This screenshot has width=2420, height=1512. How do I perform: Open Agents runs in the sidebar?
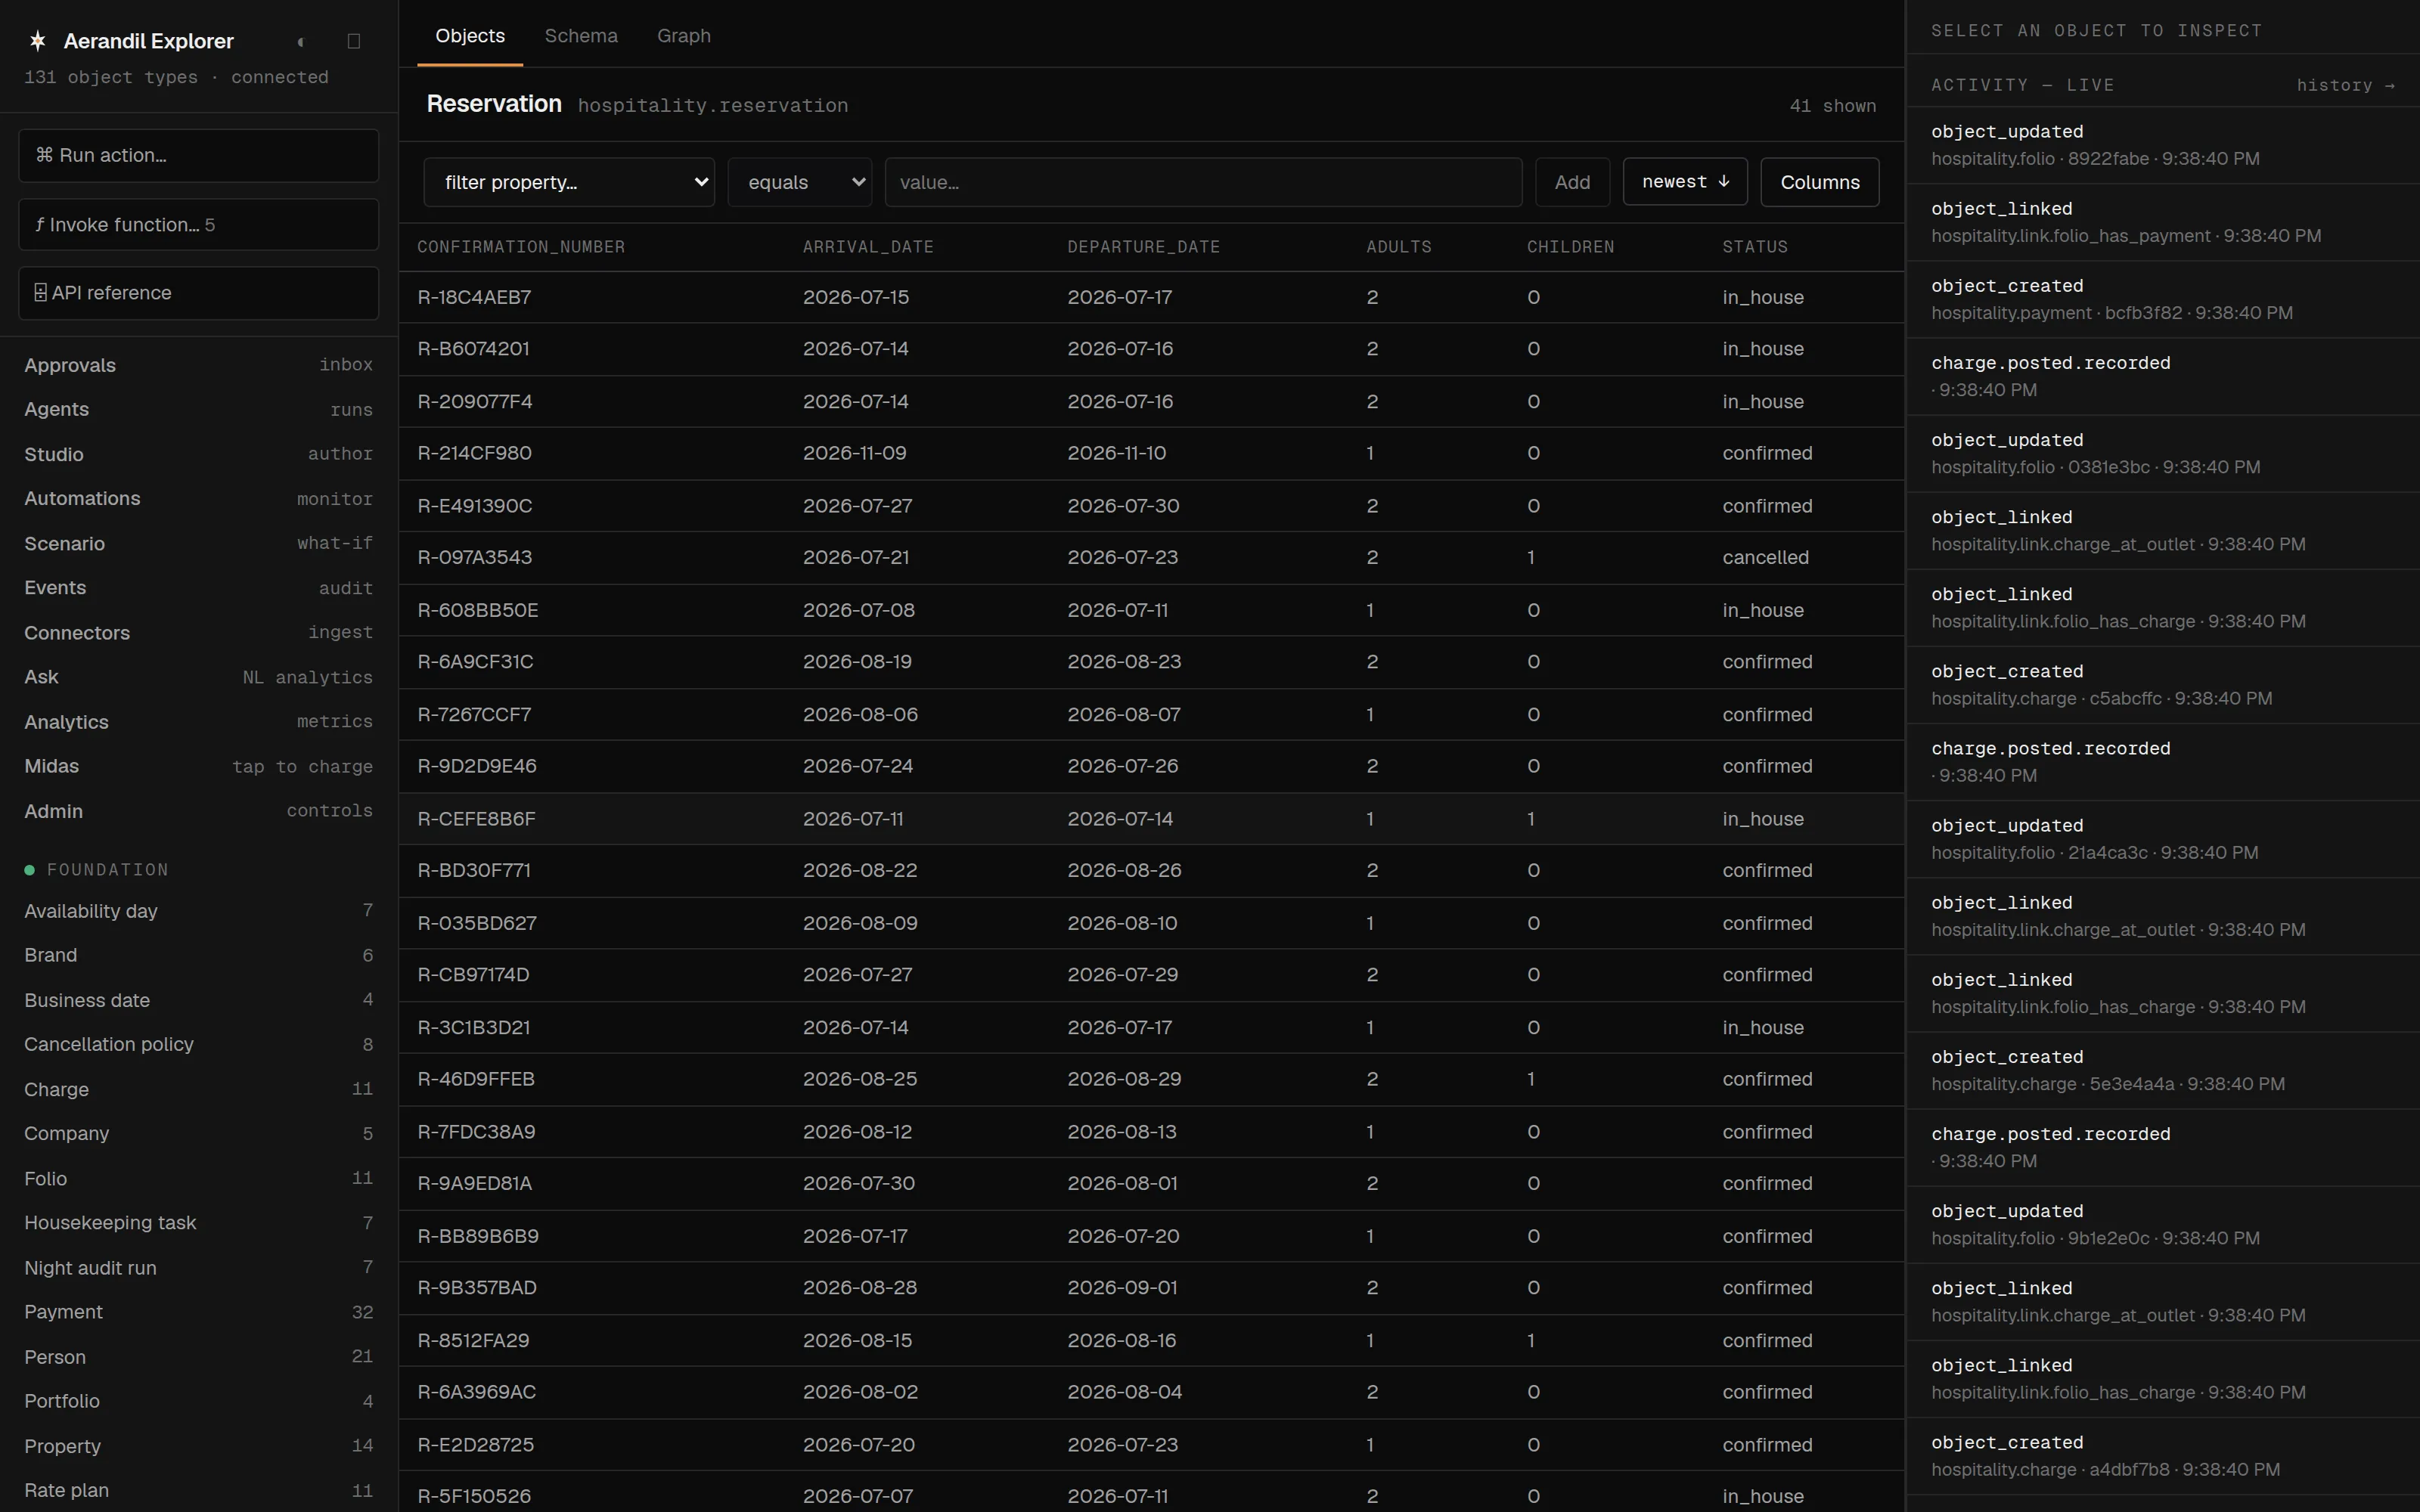pyautogui.click(x=198, y=409)
